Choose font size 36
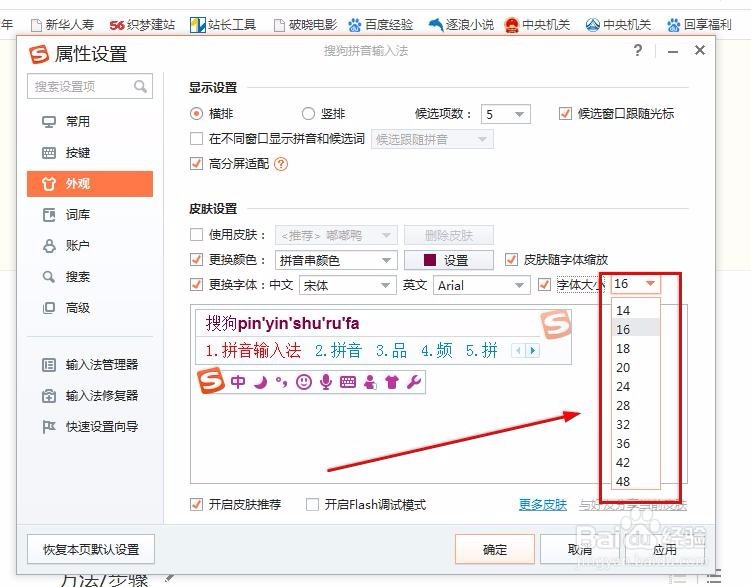Screen dimensions: 751x587 point(636,443)
